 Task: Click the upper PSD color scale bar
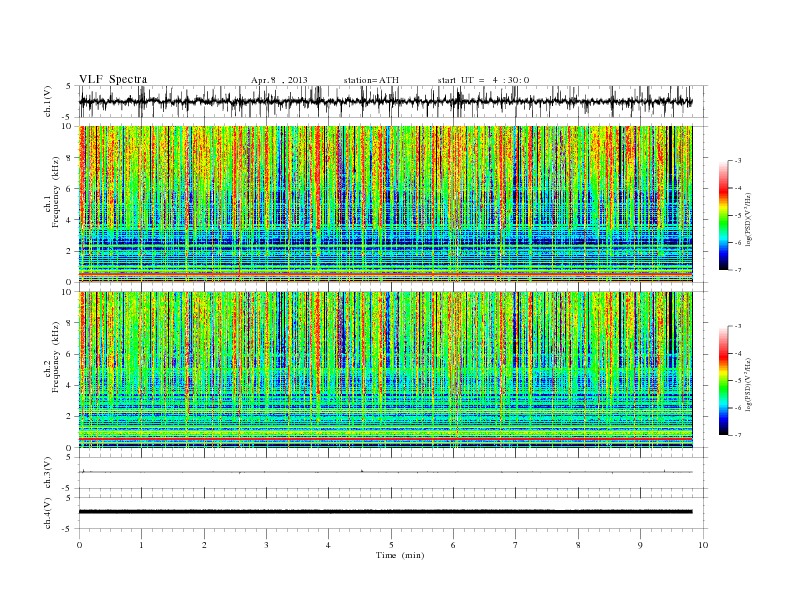tap(724, 216)
